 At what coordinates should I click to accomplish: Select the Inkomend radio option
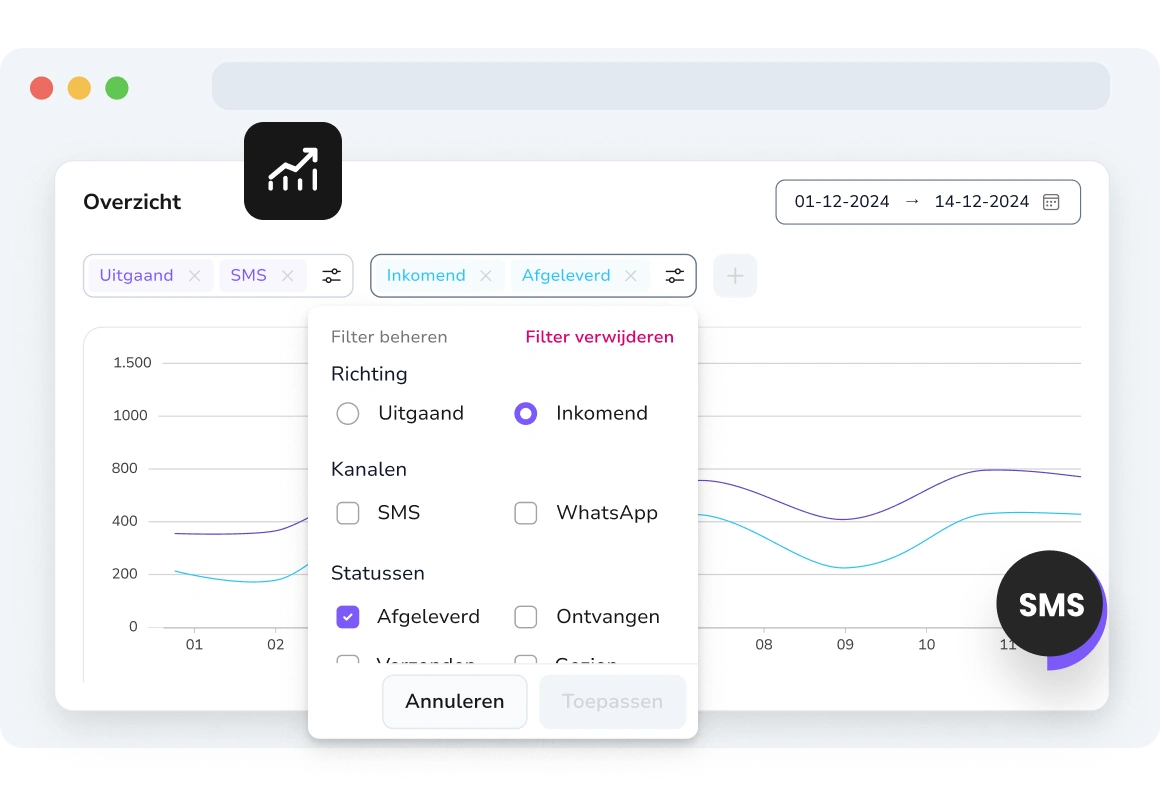[526, 414]
